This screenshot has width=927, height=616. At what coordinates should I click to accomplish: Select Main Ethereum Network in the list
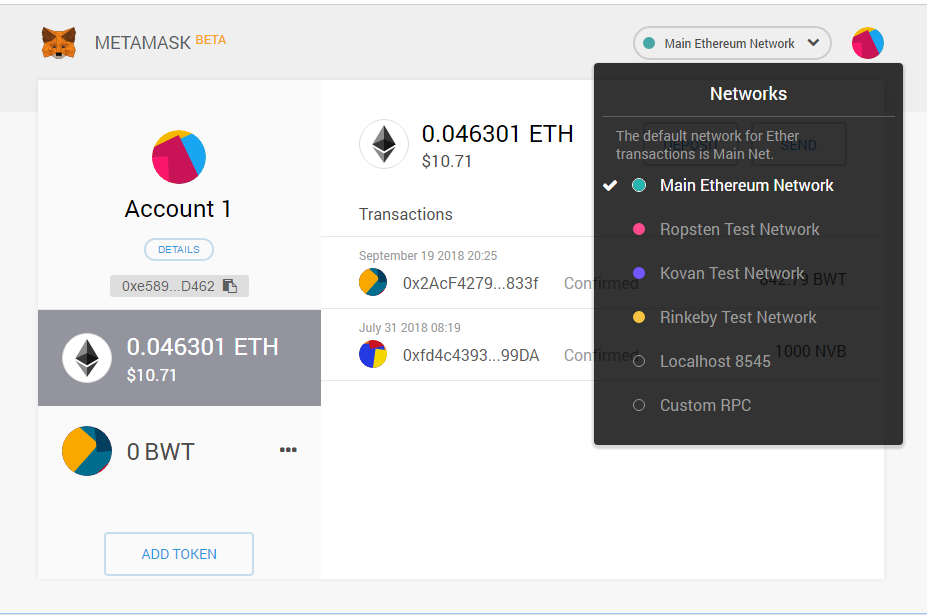click(x=748, y=186)
